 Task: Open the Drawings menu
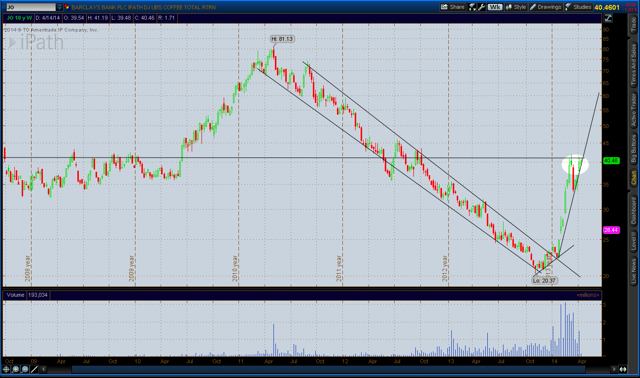(x=546, y=7)
